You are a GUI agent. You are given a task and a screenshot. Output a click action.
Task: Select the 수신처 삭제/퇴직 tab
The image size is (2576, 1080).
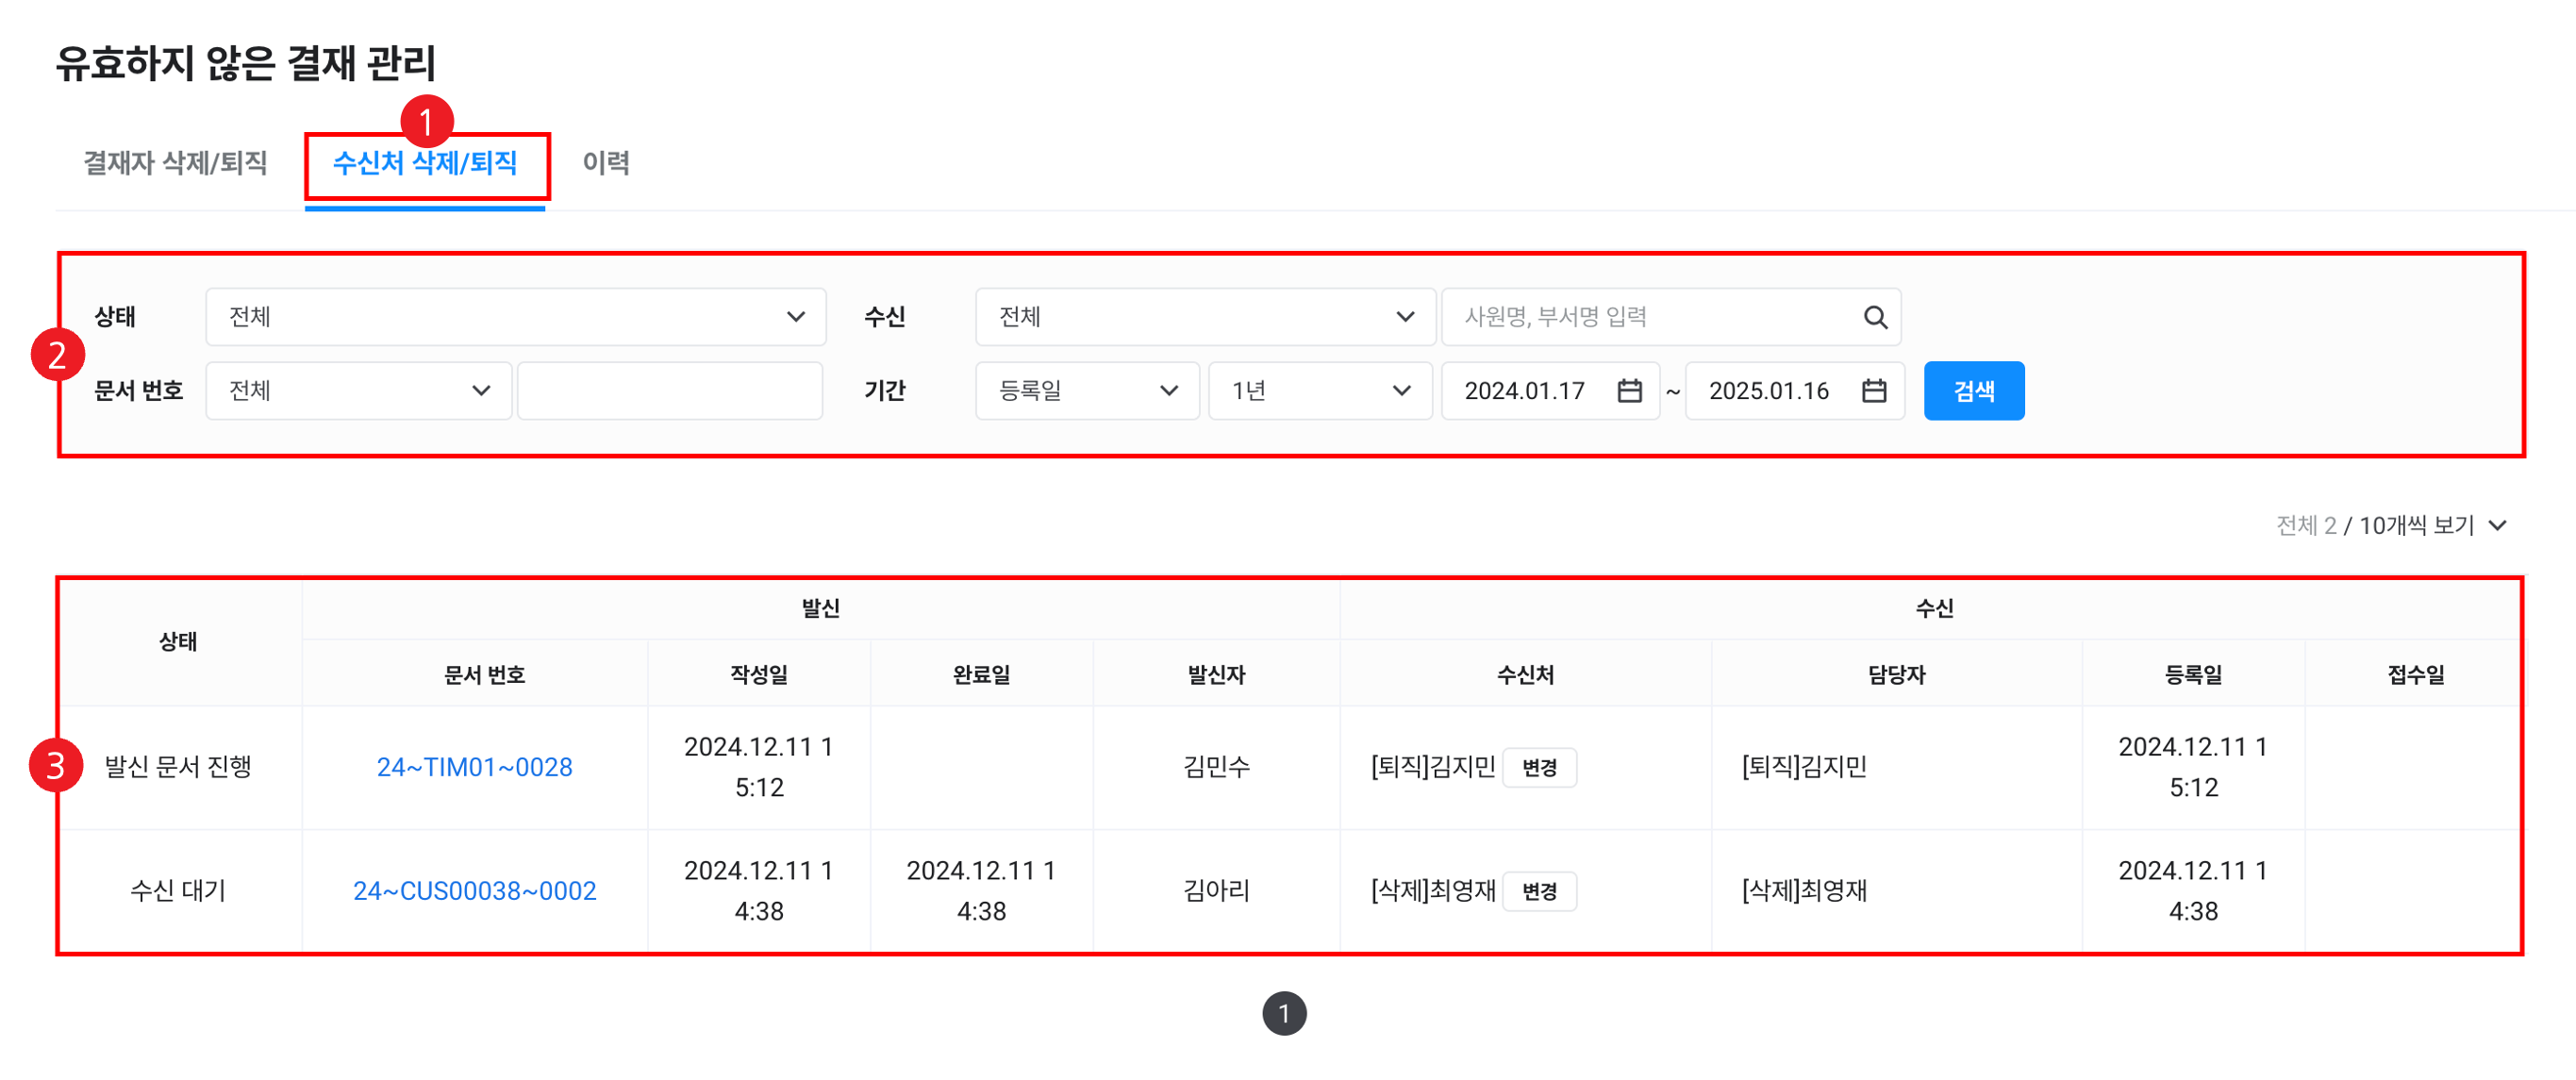tap(425, 163)
